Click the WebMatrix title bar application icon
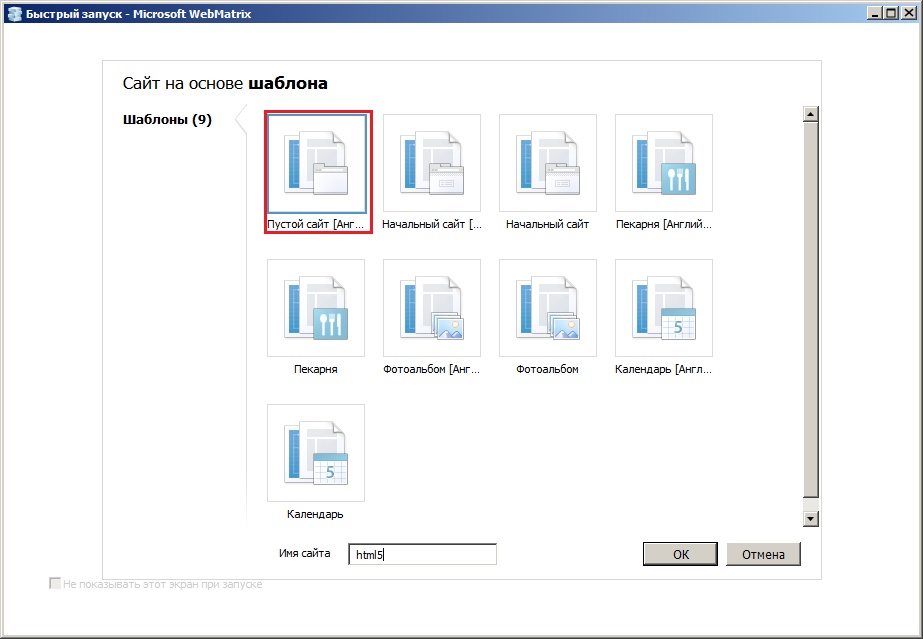923x639 pixels. (x=14, y=14)
